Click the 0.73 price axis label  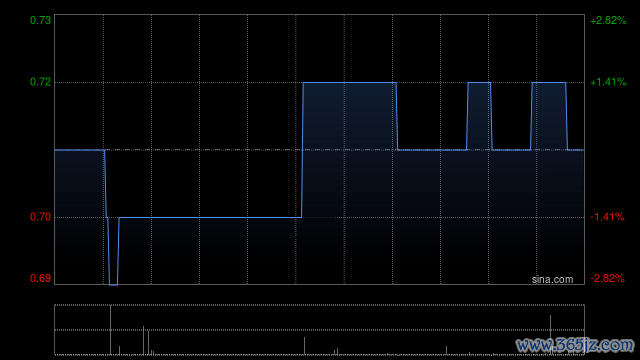(x=40, y=20)
